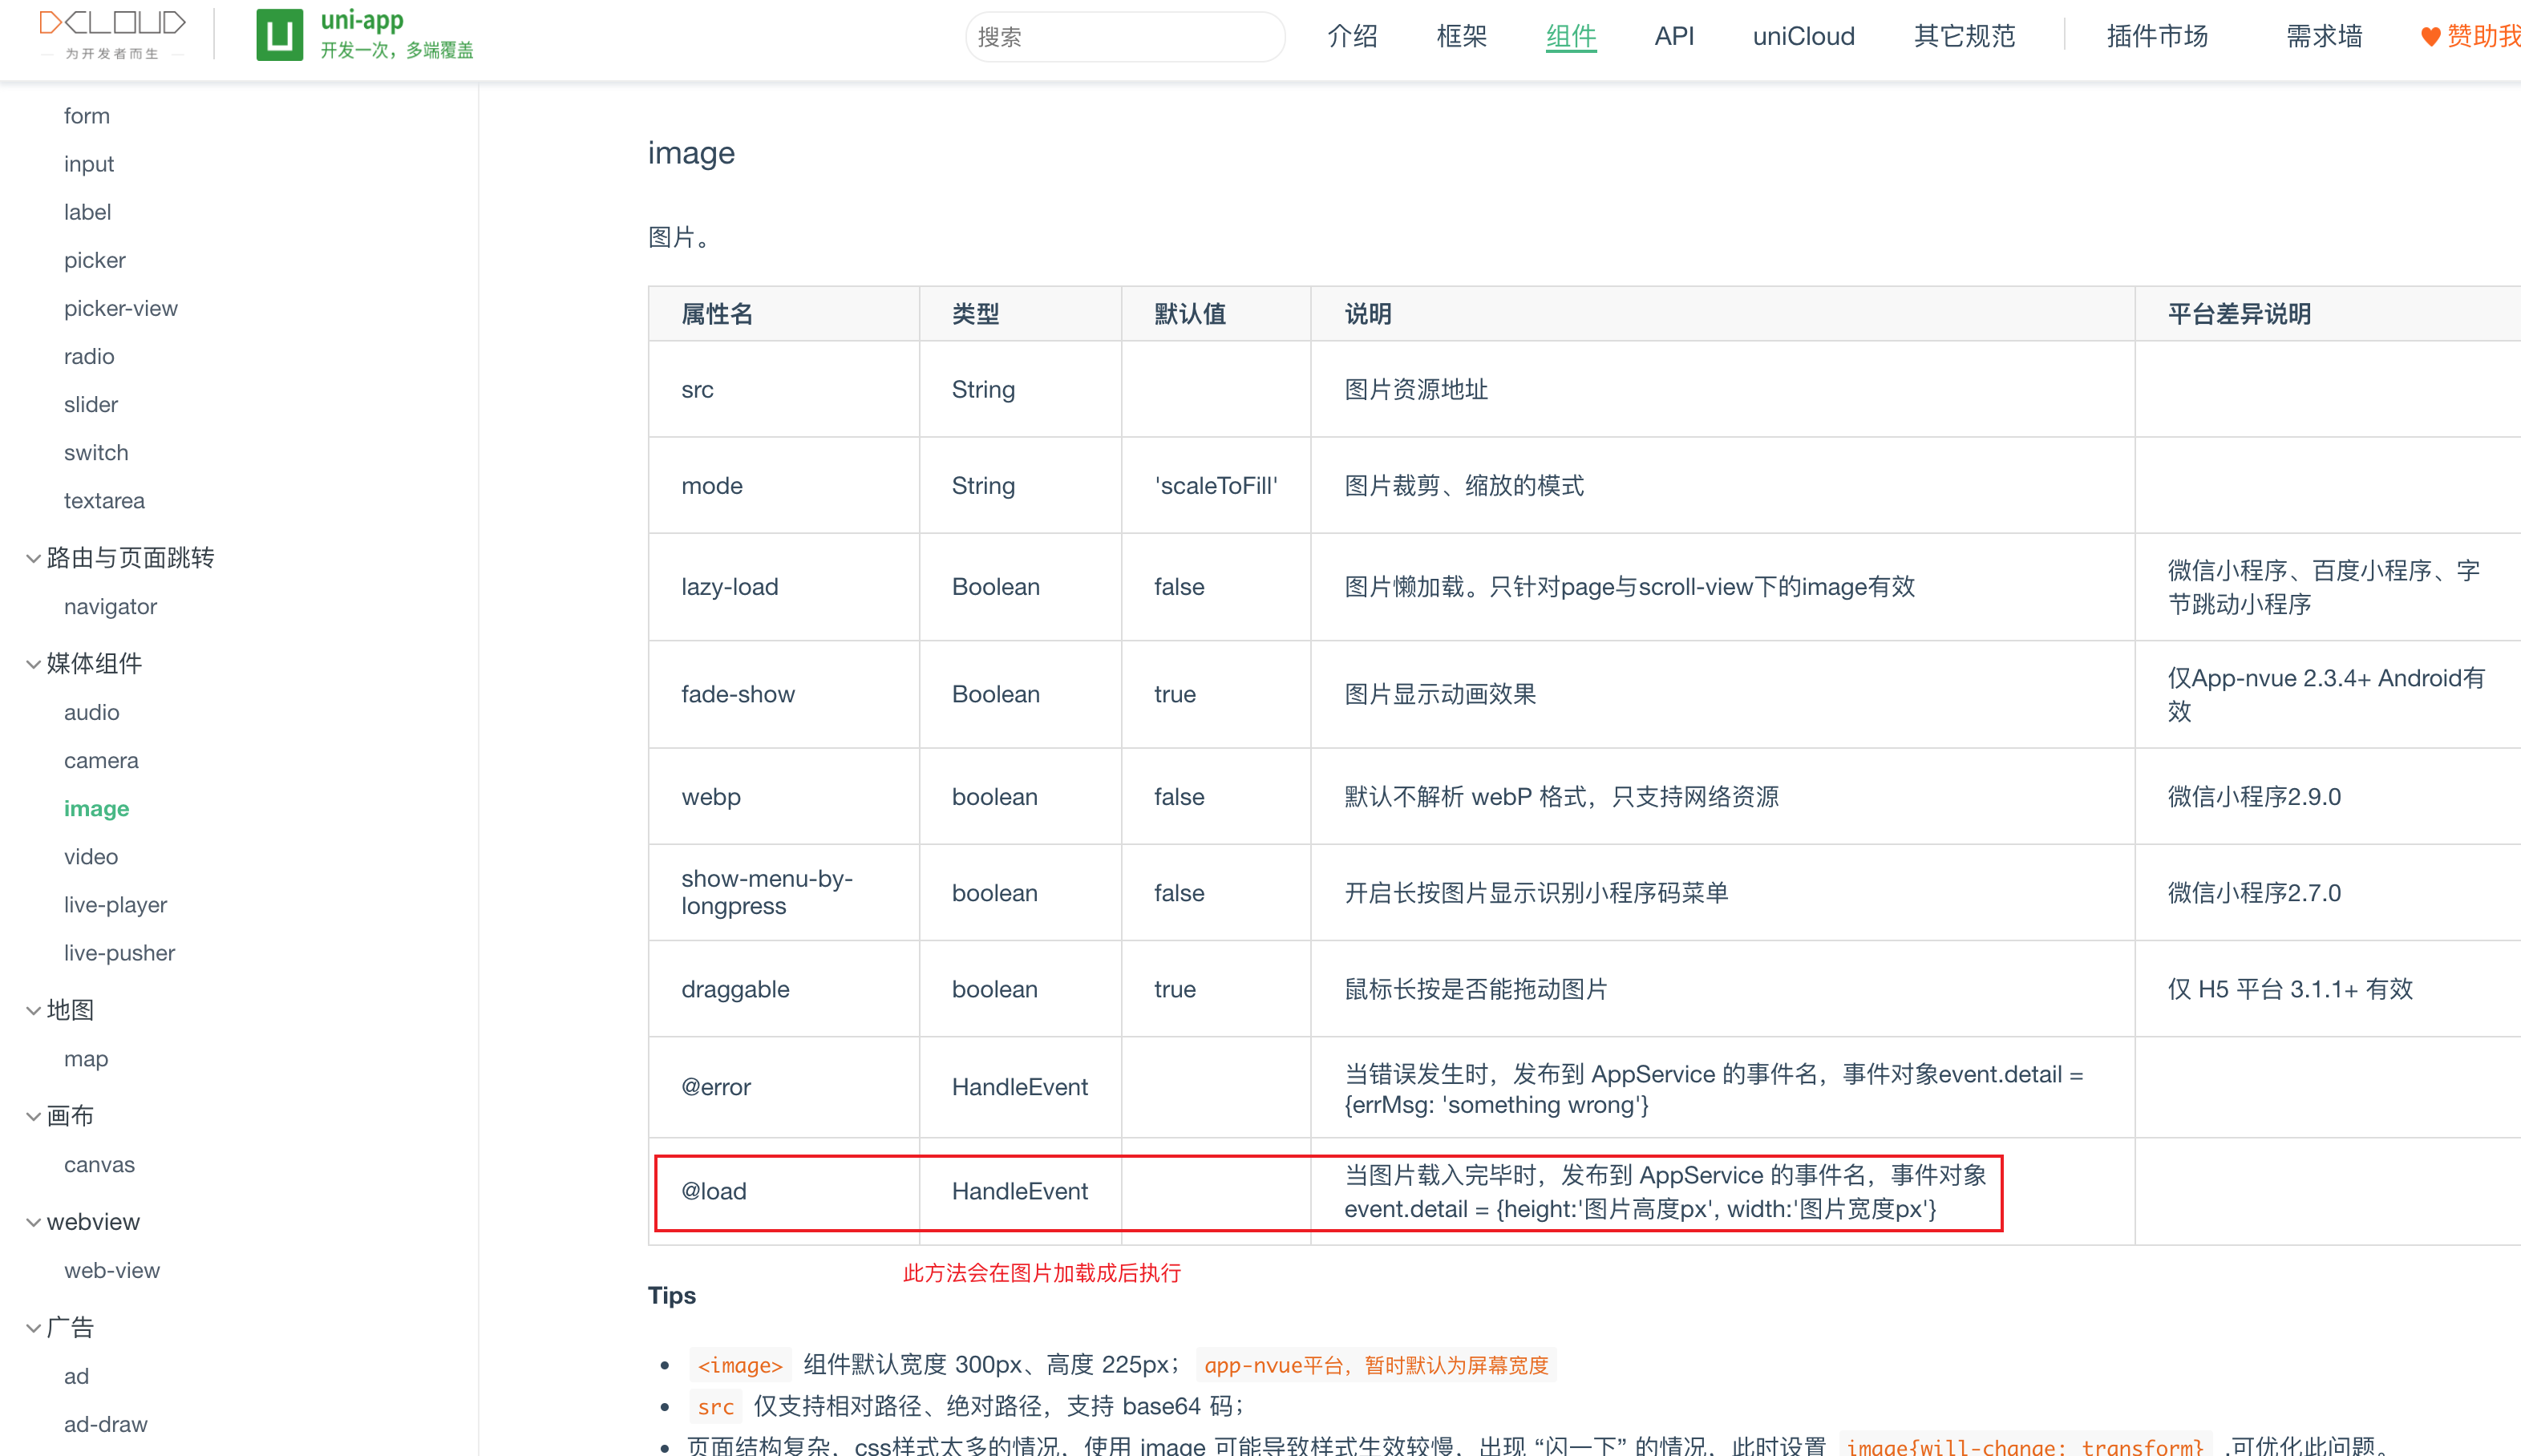Image resolution: width=2521 pixels, height=1456 pixels.
Task: Open the 介绍 nav item
Action: [x=1352, y=37]
